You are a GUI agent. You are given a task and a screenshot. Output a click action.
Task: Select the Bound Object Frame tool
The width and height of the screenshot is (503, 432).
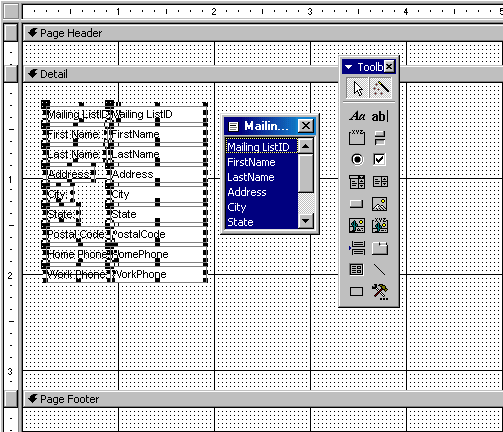pyautogui.click(x=380, y=226)
